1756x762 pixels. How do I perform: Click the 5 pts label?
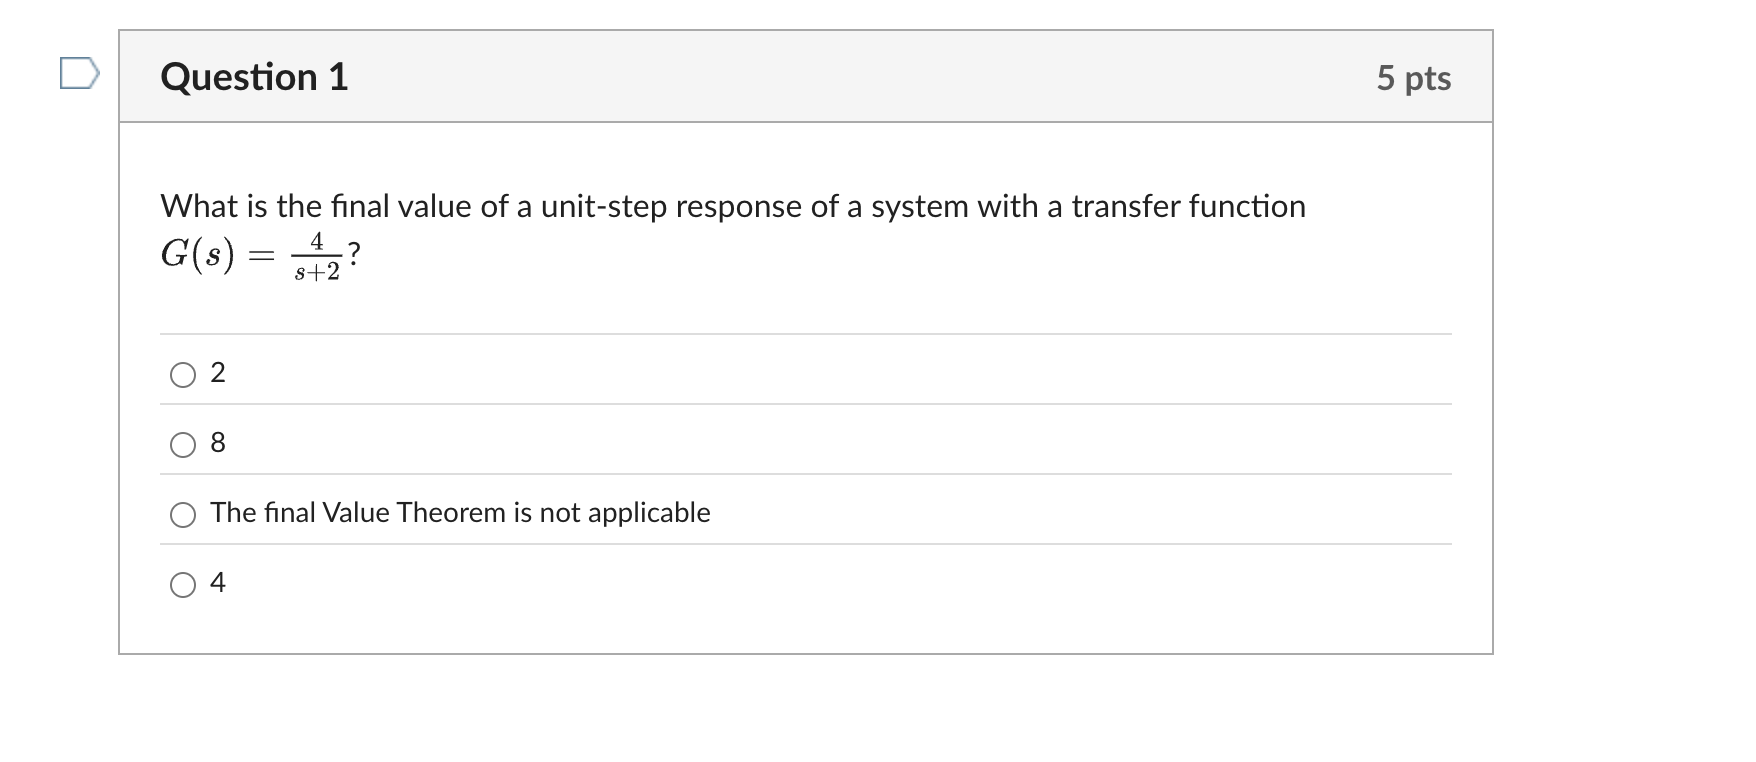click(x=1414, y=78)
